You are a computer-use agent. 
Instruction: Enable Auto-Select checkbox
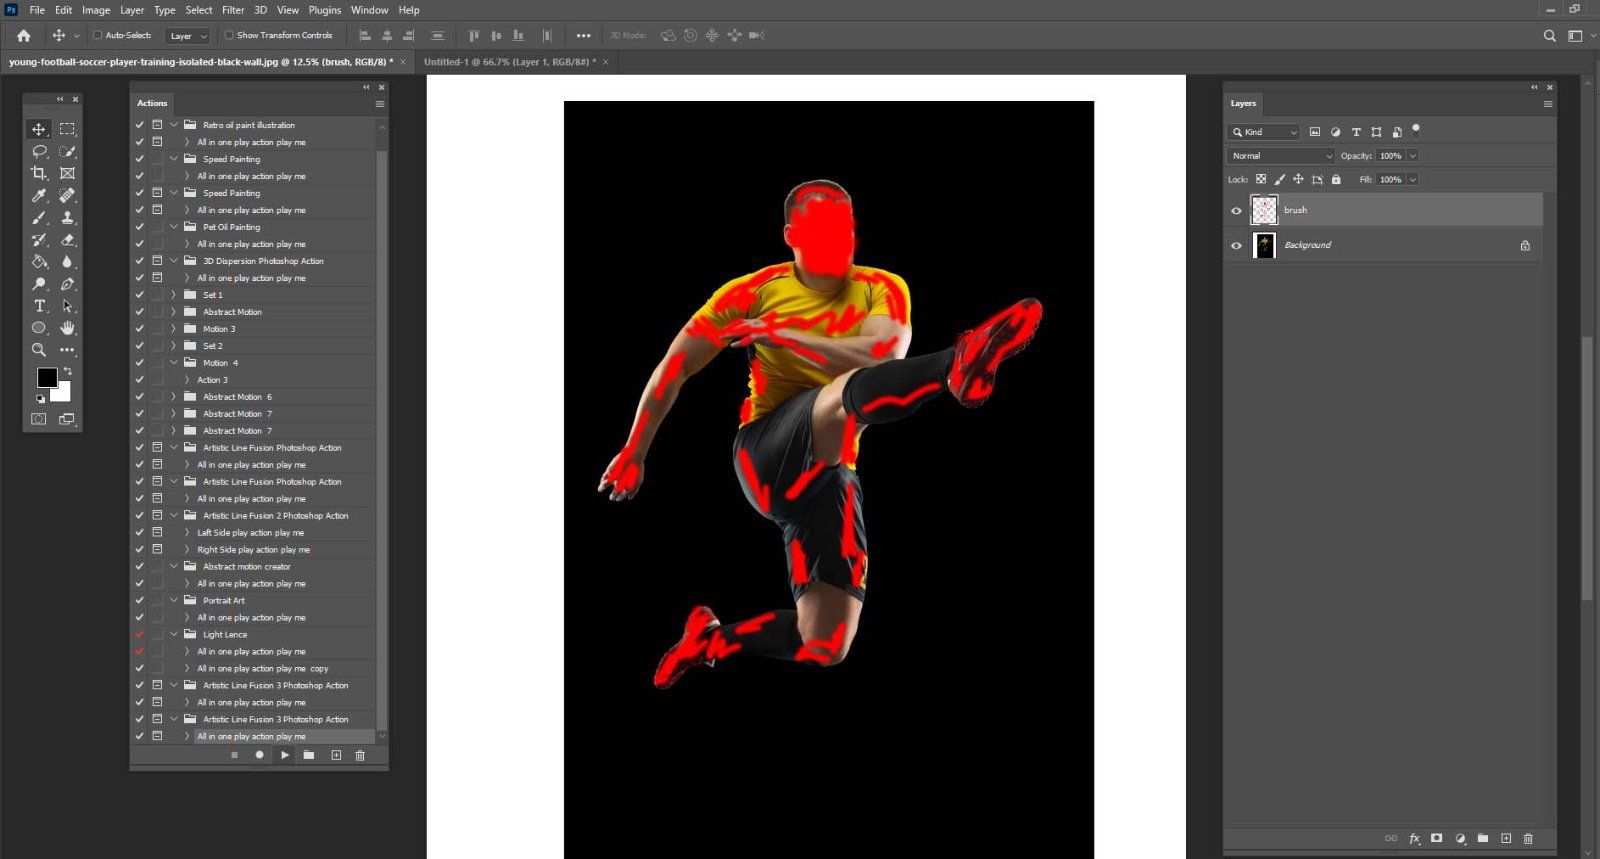(98, 35)
